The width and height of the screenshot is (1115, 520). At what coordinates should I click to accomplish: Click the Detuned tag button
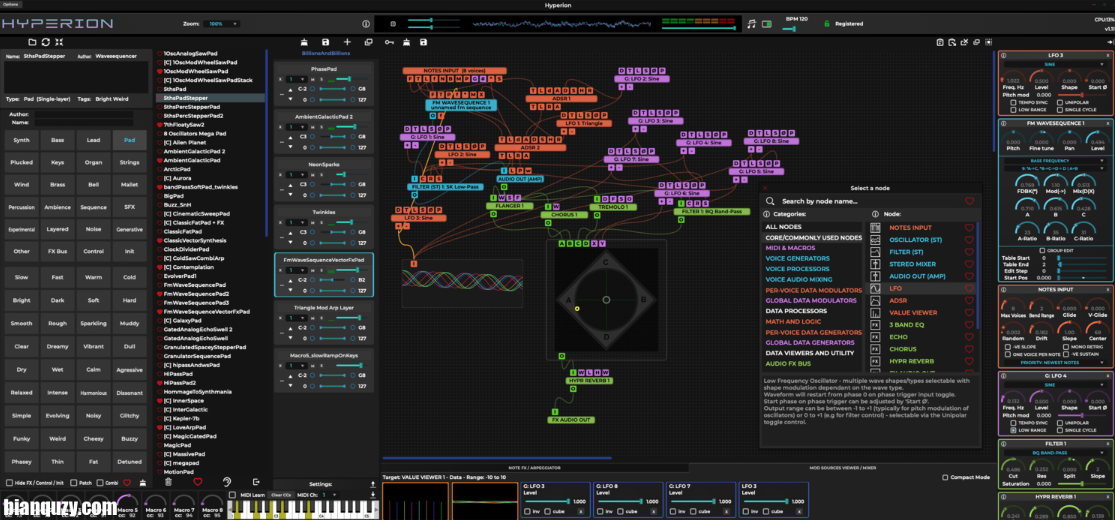(129, 462)
